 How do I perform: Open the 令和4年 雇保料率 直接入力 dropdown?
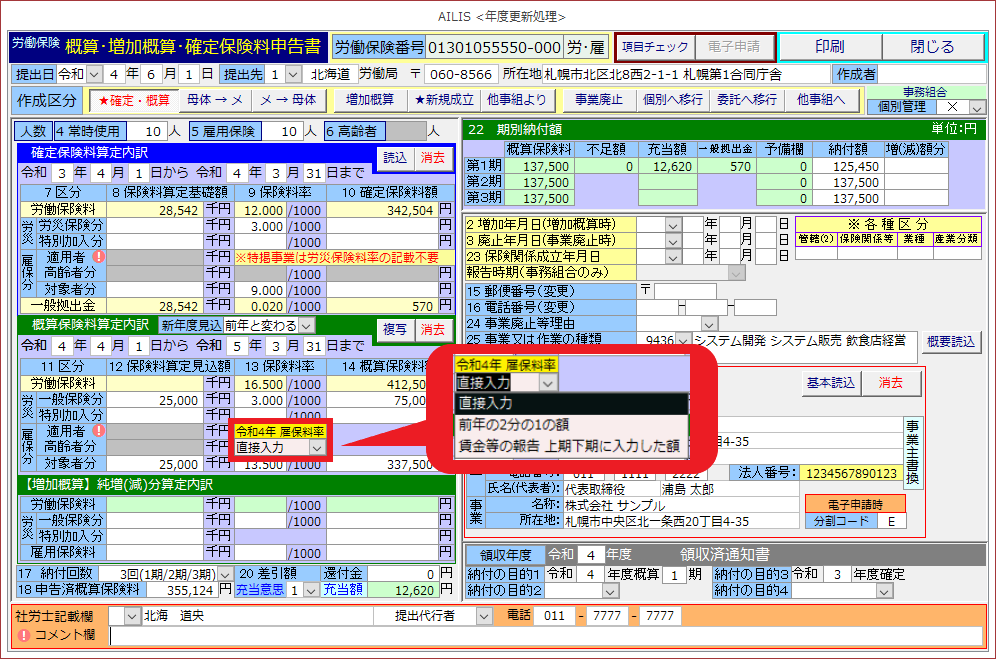click(x=316, y=448)
